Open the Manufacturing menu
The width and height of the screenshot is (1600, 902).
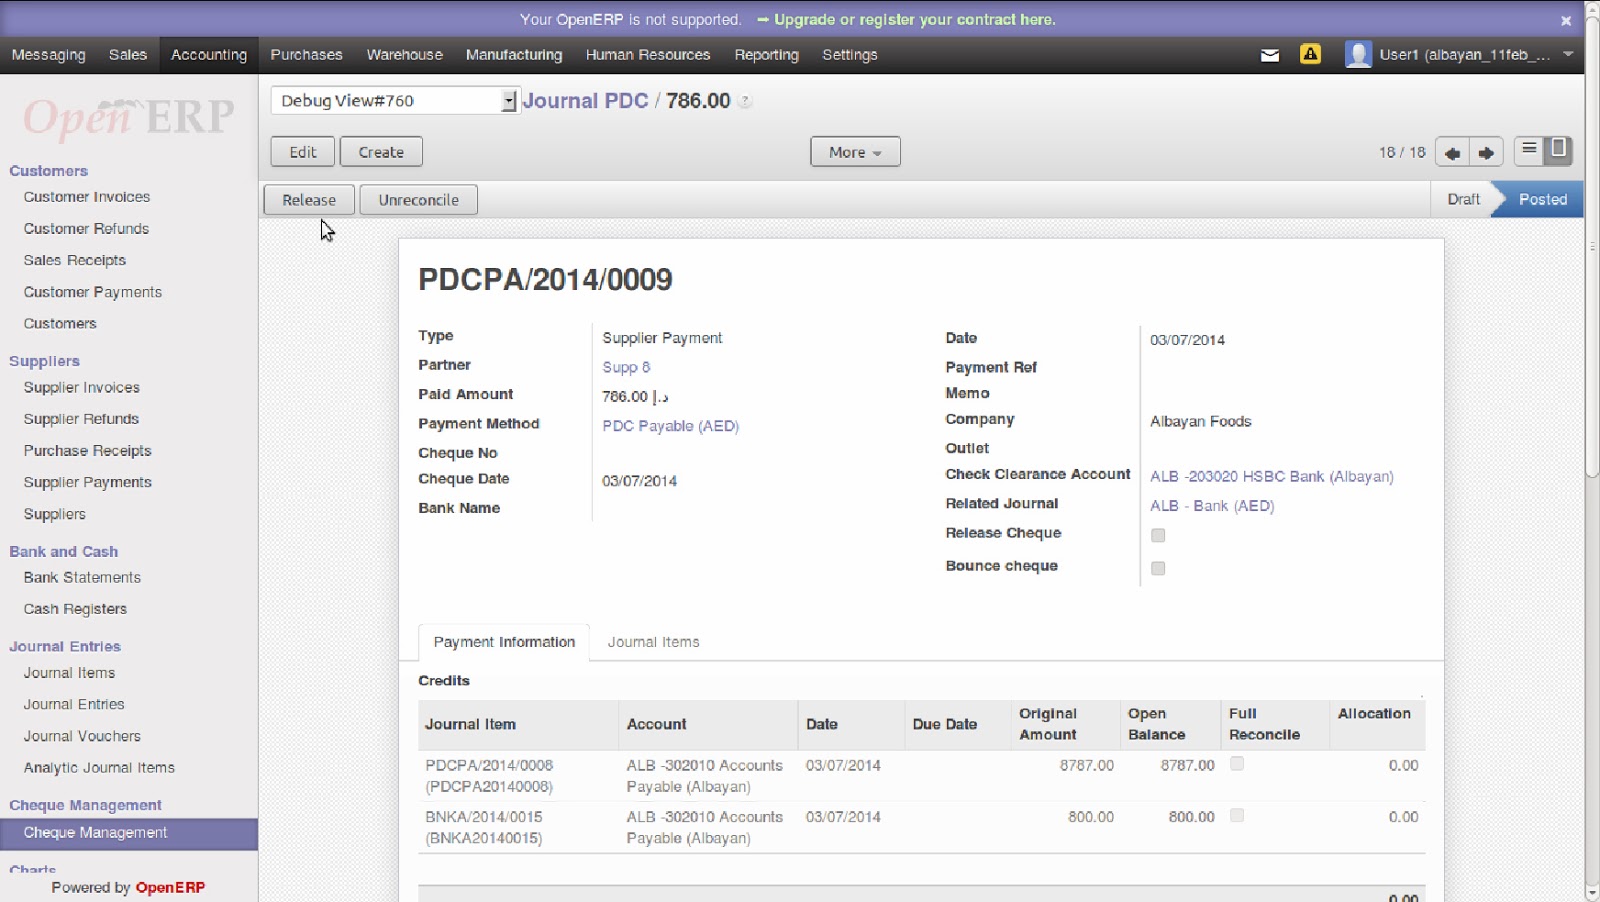pos(514,55)
